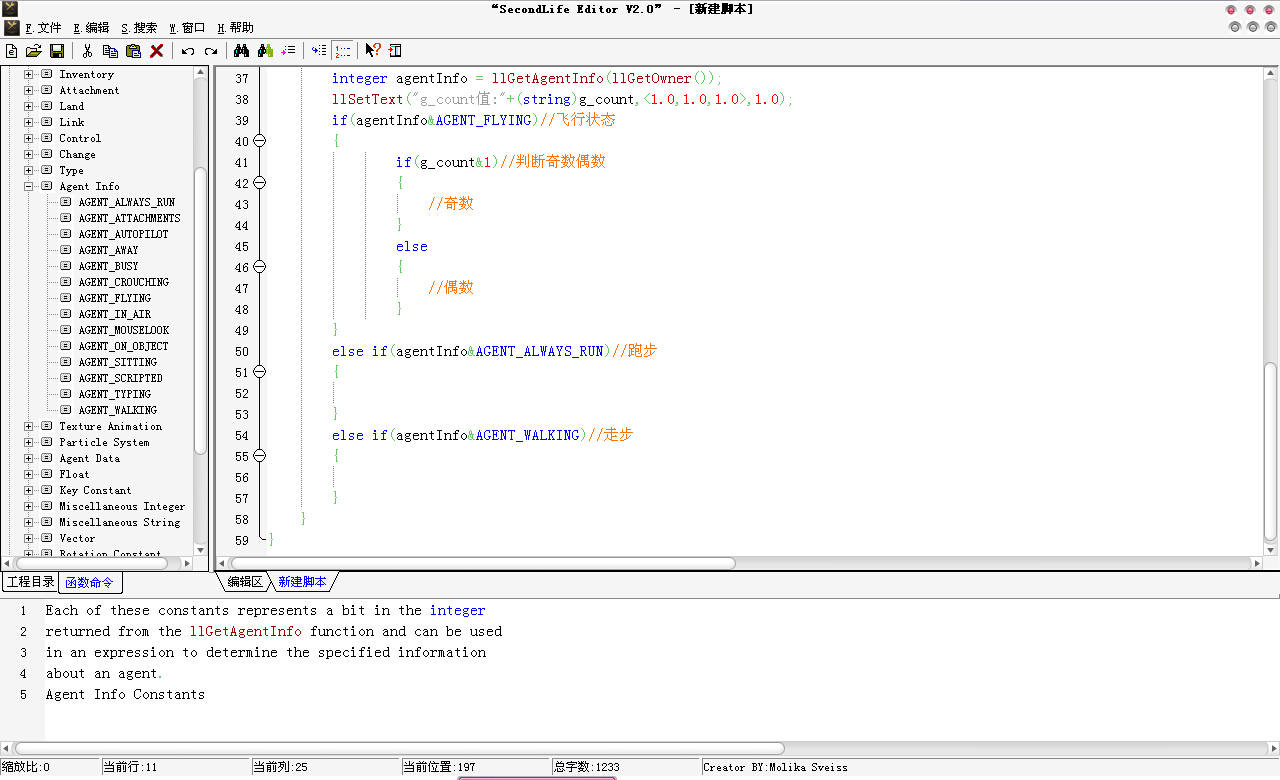Collapse the code fold at line 40
1280x780 pixels.
click(x=259, y=141)
